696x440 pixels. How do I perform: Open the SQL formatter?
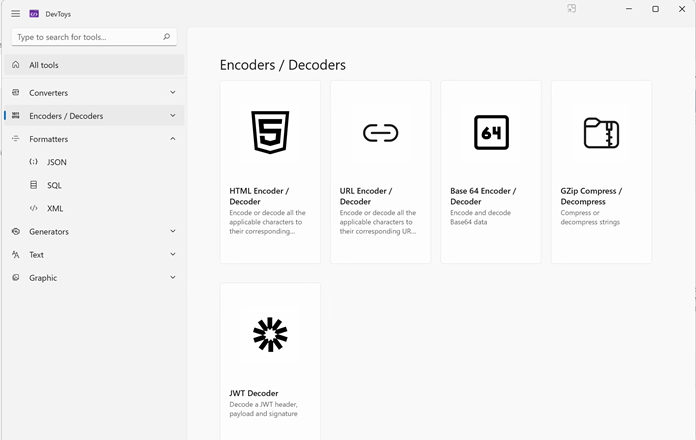(54, 185)
